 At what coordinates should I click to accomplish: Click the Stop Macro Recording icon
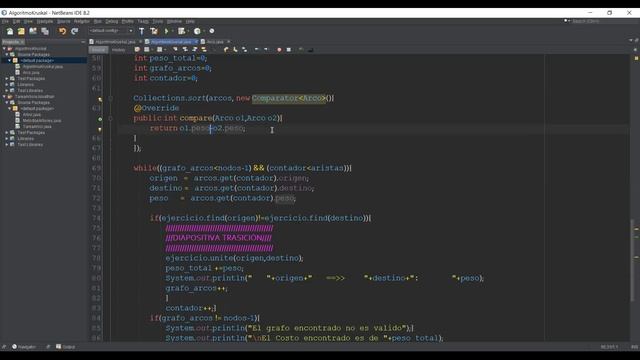pos(289,50)
